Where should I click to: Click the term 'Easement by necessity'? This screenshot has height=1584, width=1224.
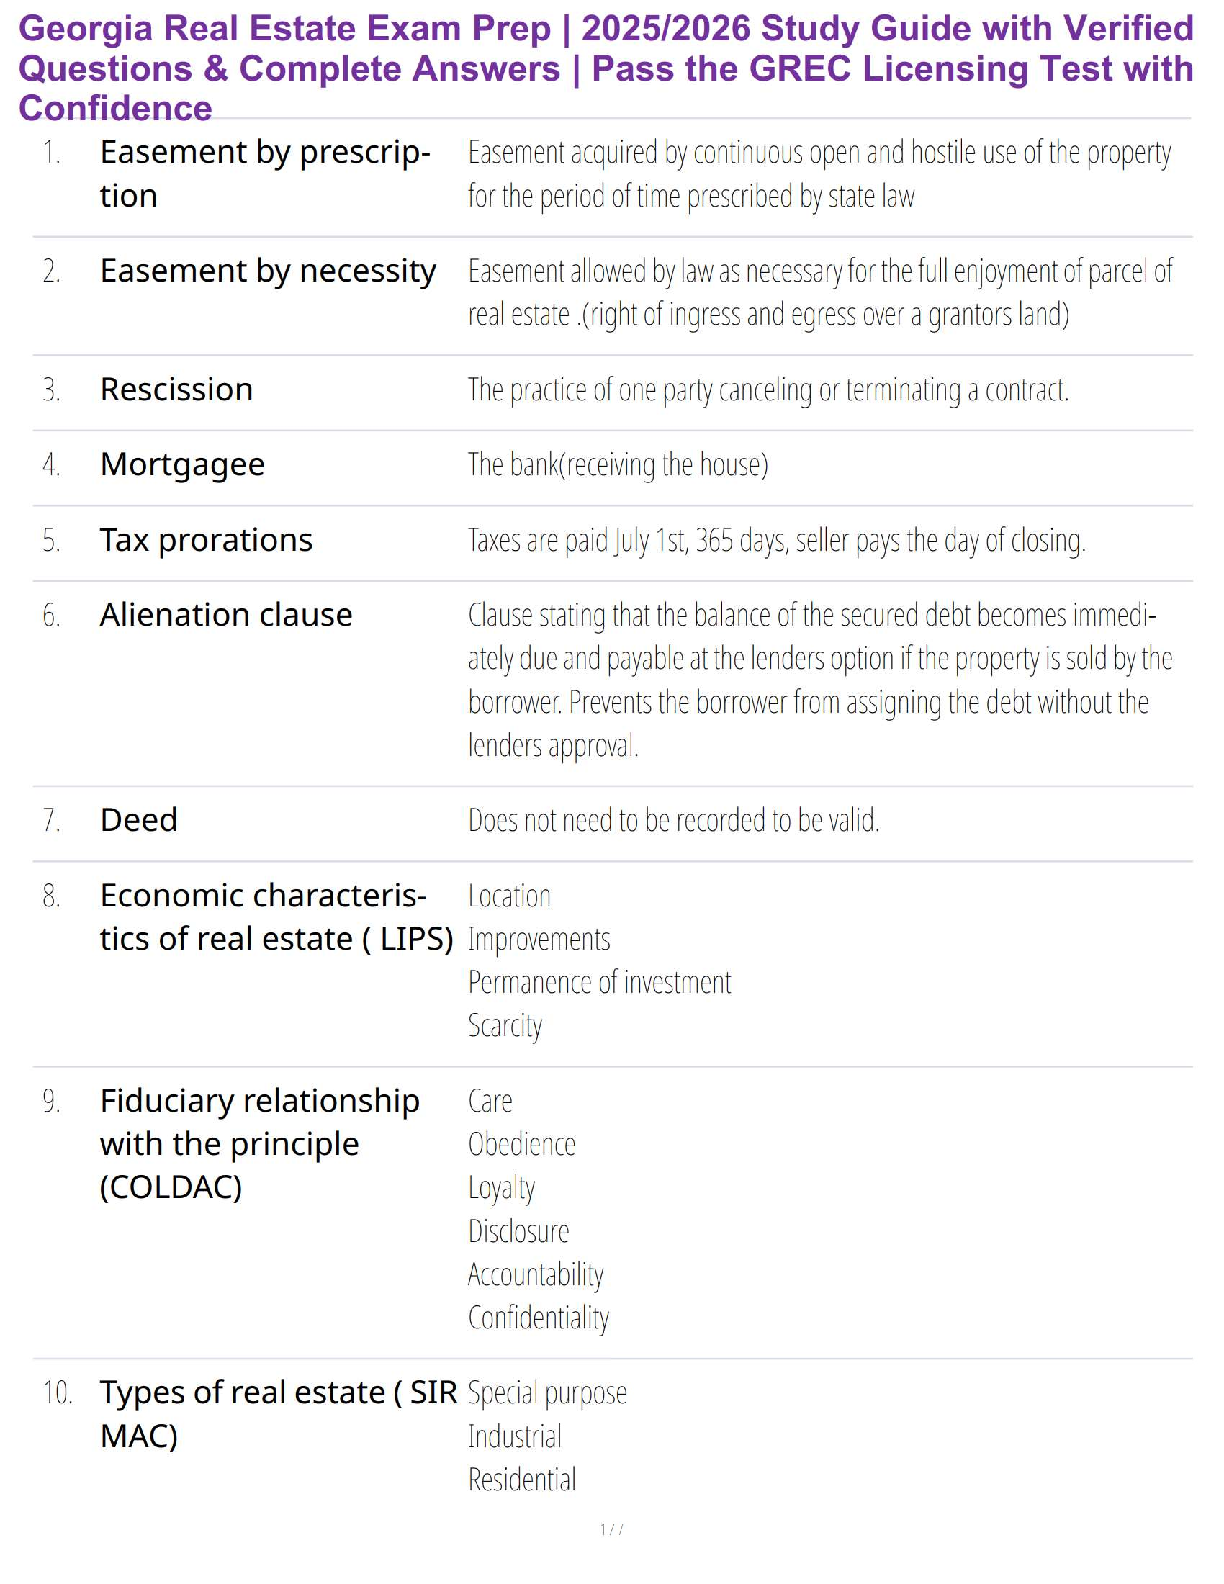coord(268,271)
